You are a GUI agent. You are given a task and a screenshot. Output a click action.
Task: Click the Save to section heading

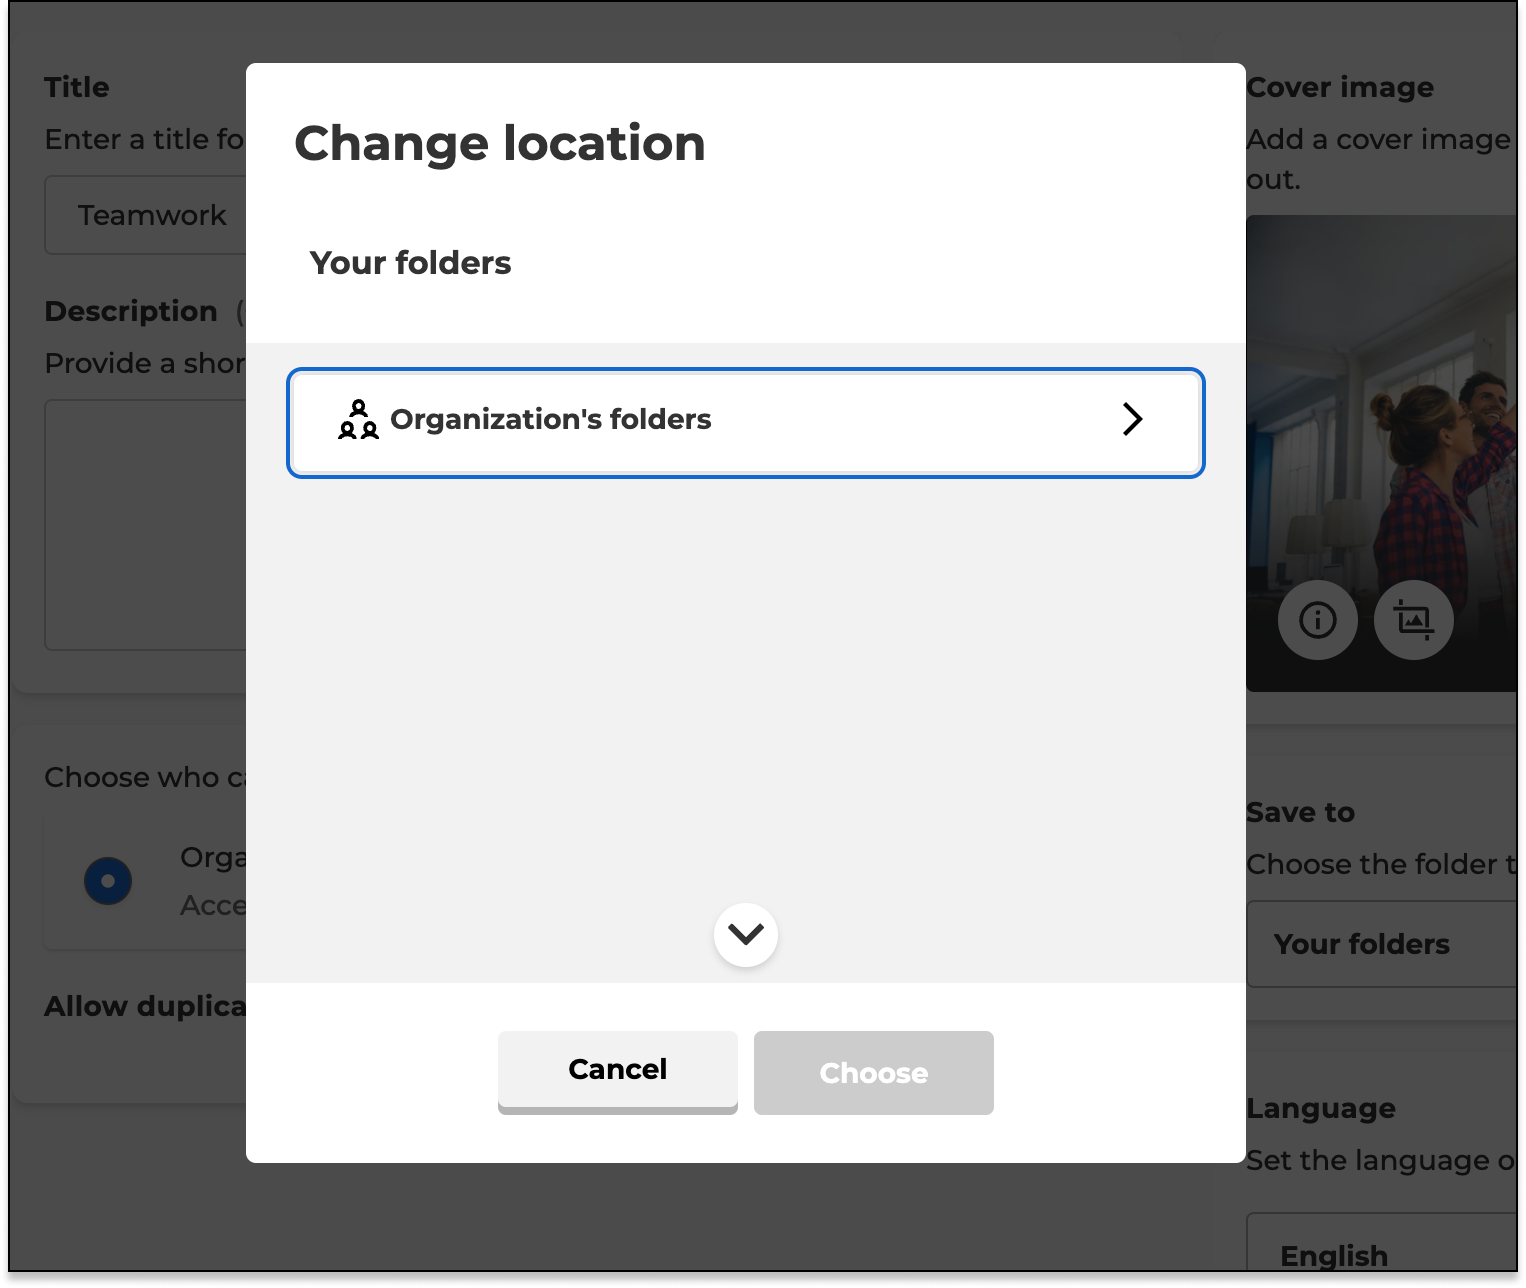click(1300, 812)
